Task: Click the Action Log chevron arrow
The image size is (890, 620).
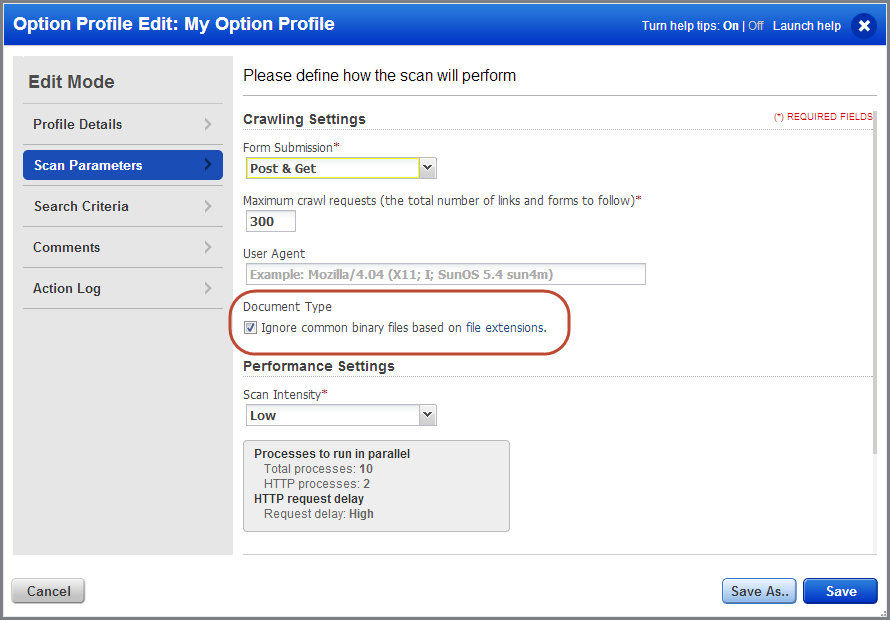Action: coord(208,288)
